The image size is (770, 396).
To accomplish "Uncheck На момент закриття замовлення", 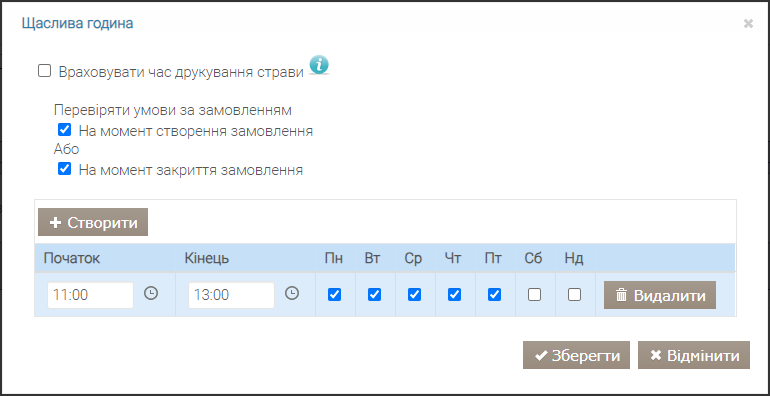I will click(64, 169).
